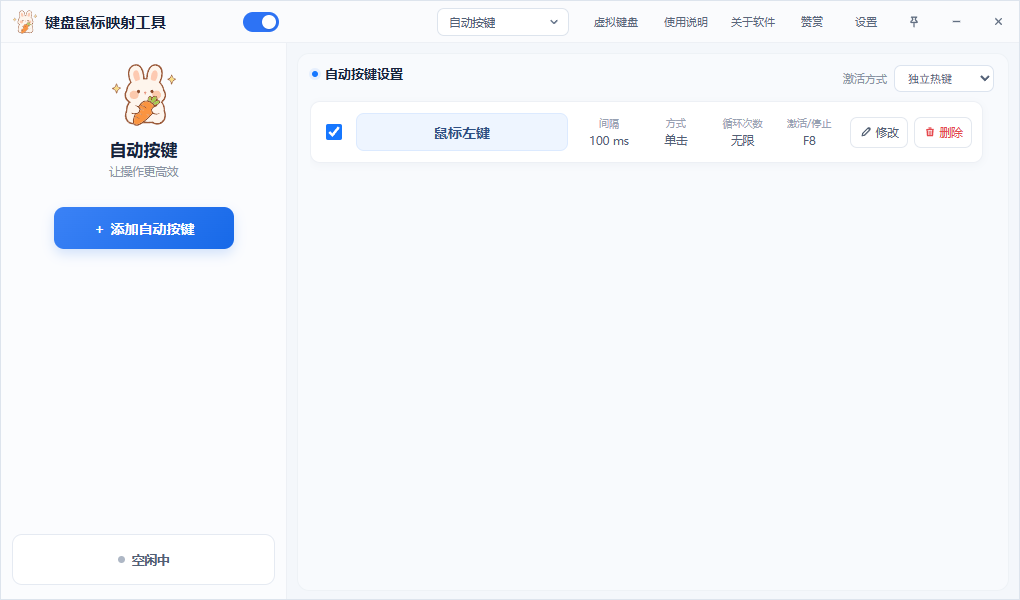Image resolution: width=1020 pixels, height=600 pixels.
Task: Click the 单击 mode value
Action: click(676, 141)
